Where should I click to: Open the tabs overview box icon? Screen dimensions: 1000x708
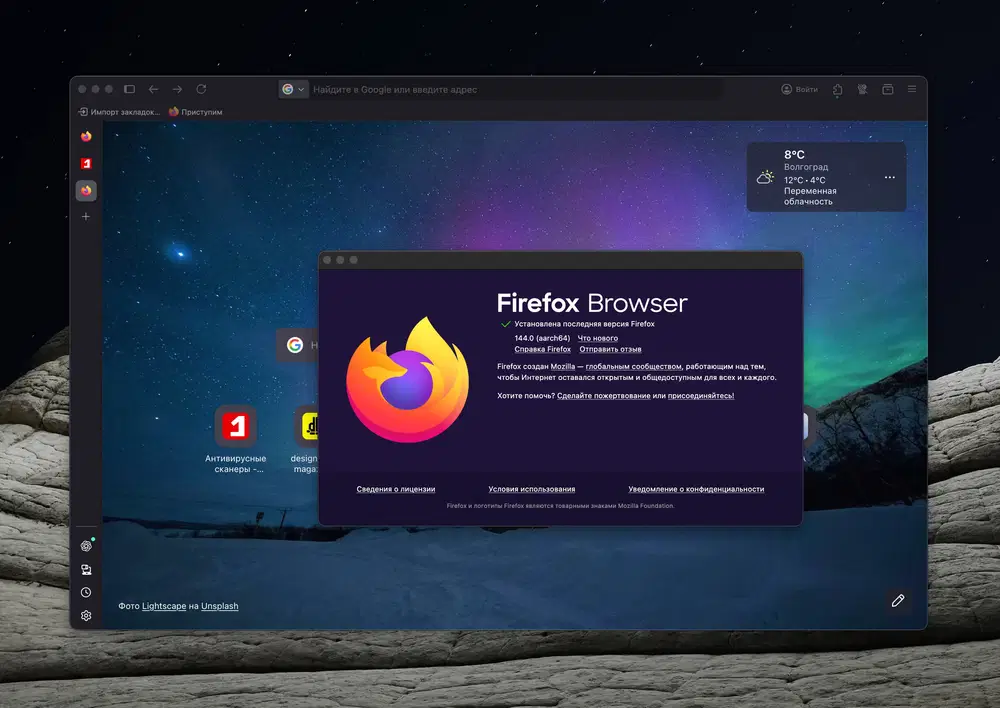tap(887, 89)
